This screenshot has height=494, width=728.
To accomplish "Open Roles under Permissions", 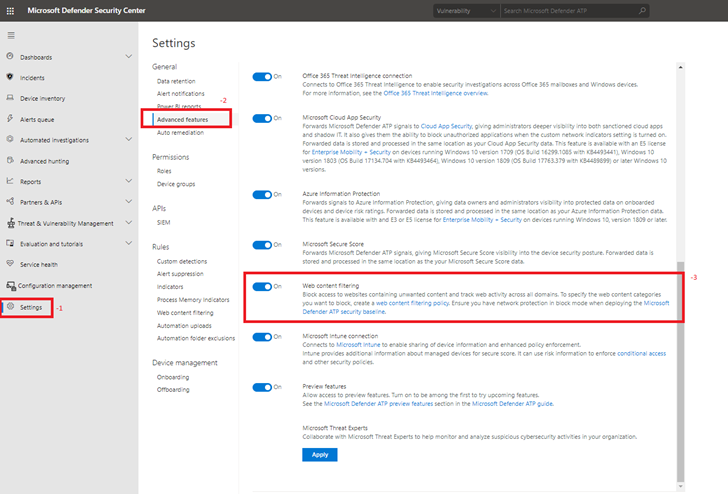I will click(x=164, y=171).
